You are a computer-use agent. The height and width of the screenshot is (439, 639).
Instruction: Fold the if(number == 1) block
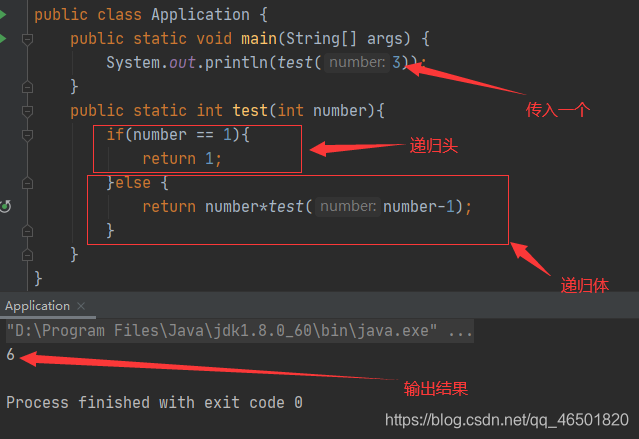27,135
